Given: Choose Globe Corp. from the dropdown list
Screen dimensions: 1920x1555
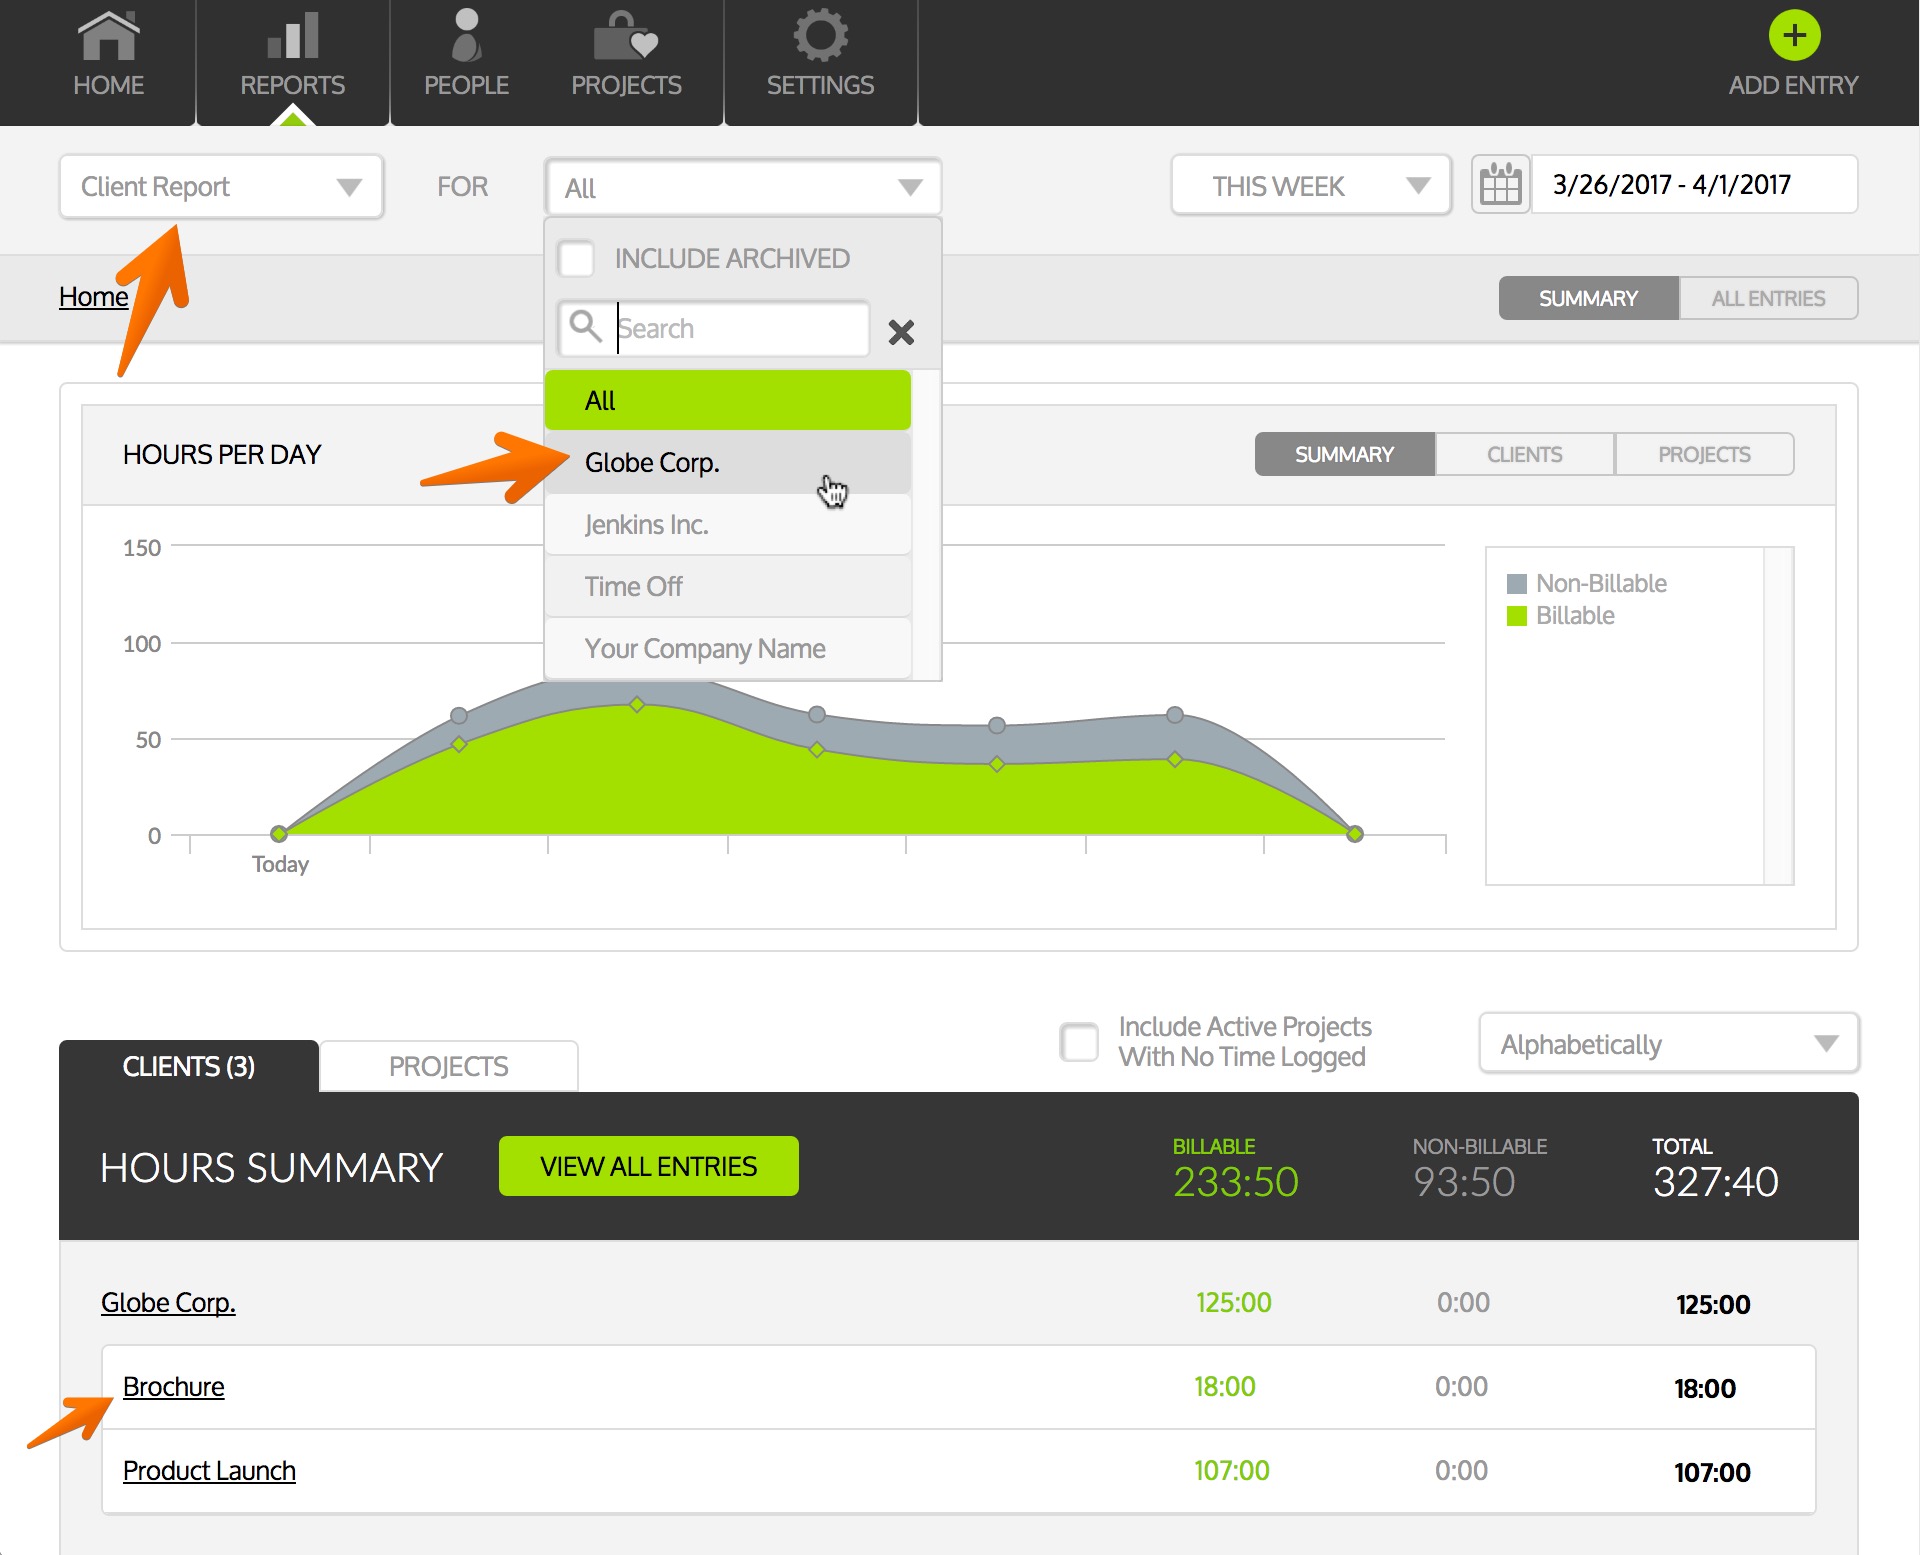Looking at the screenshot, I should [728, 462].
